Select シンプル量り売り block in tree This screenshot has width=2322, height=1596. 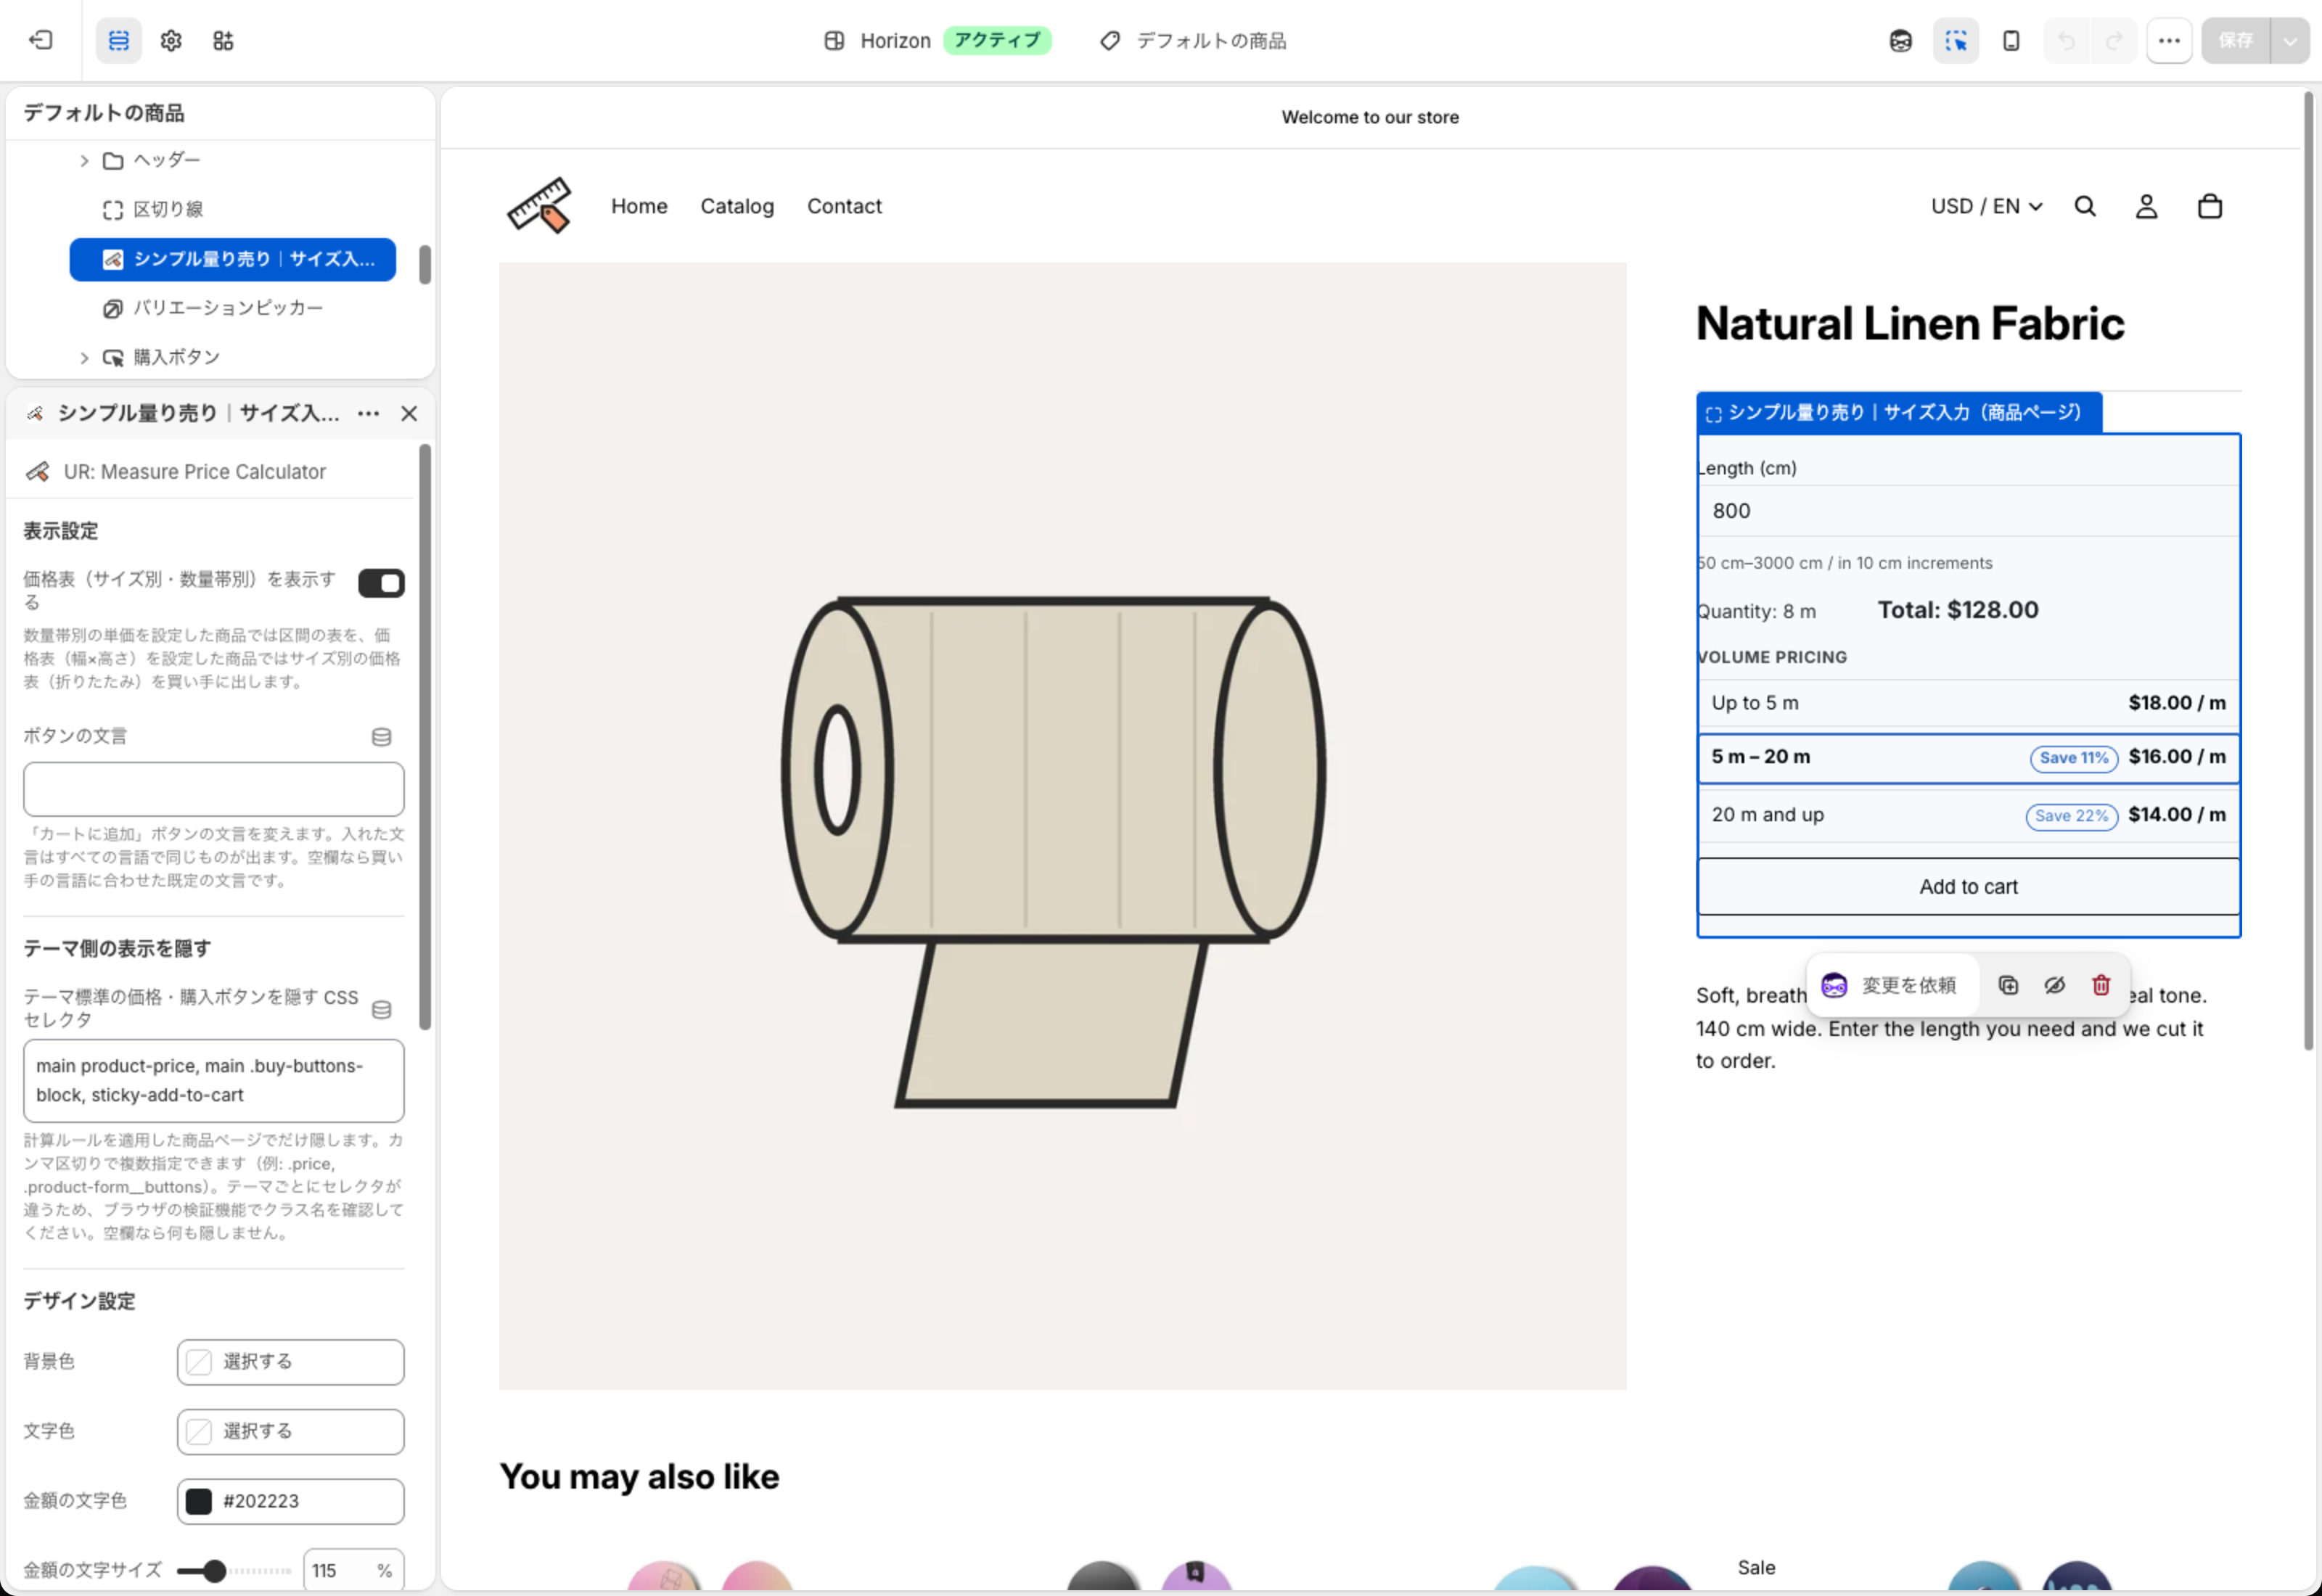point(232,259)
